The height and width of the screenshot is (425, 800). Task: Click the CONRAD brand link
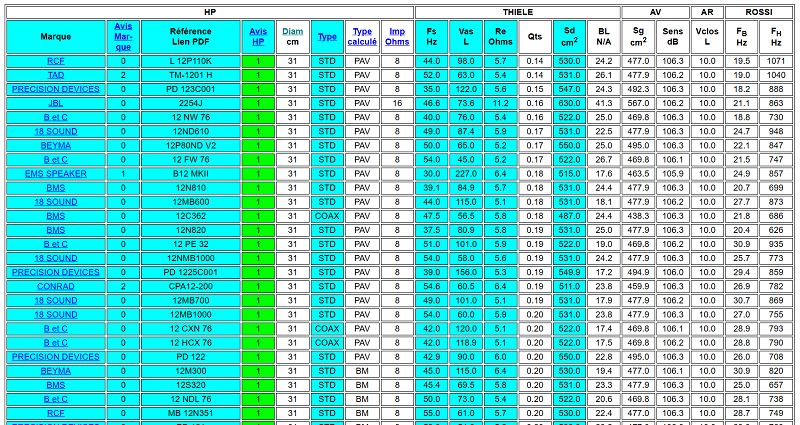56,287
